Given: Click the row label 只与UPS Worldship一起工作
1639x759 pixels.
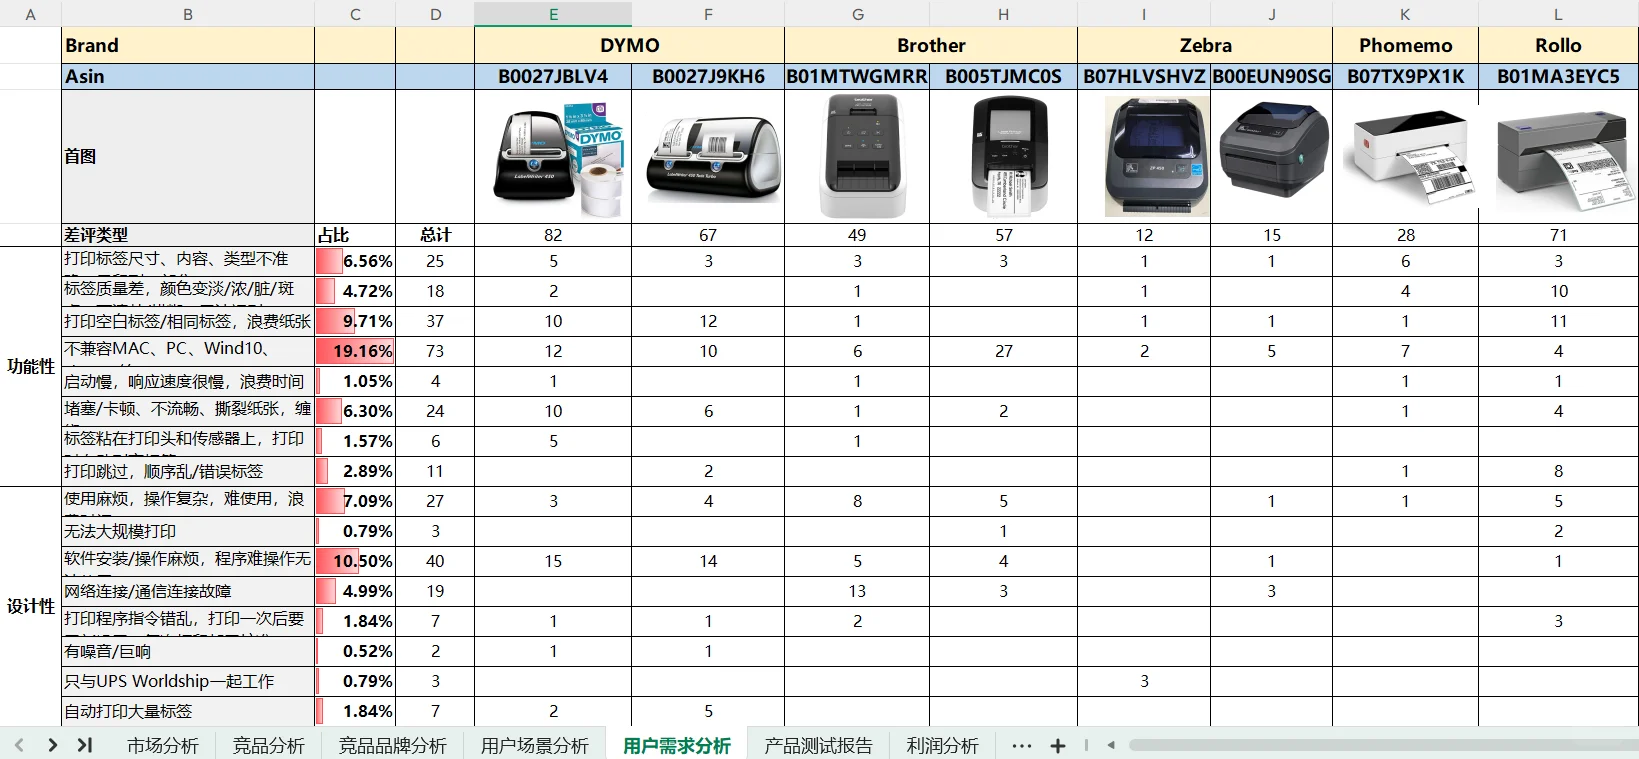Looking at the screenshot, I should click(188, 681).
